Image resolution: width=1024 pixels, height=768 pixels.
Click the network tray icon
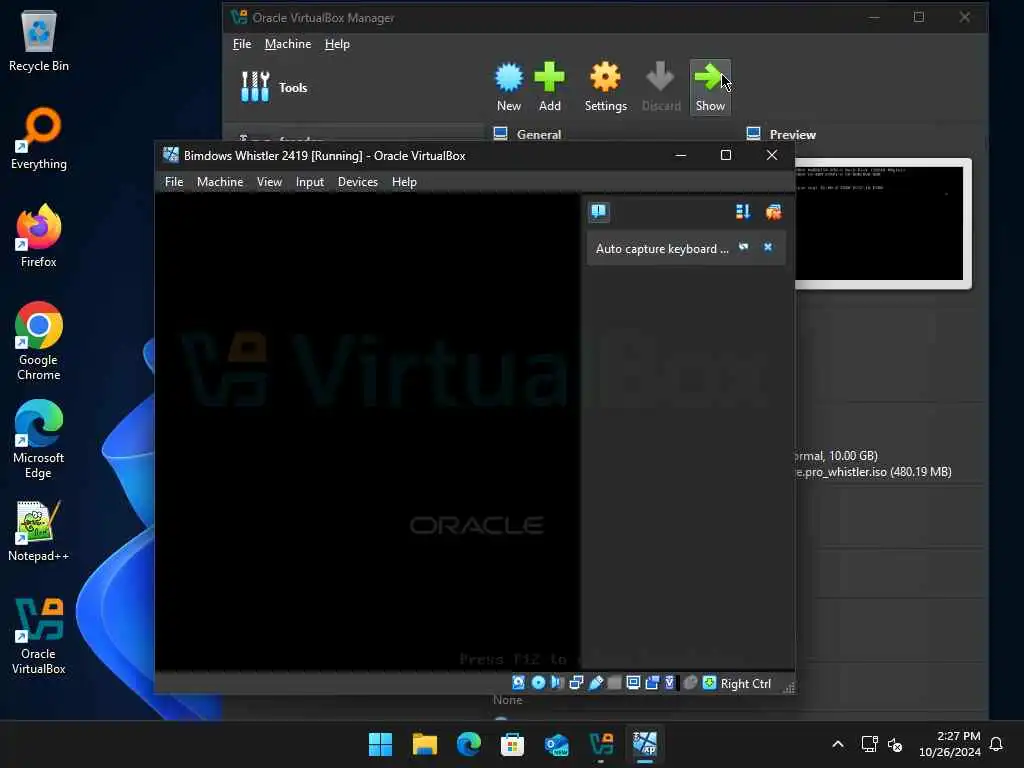[x=869, y=744]
